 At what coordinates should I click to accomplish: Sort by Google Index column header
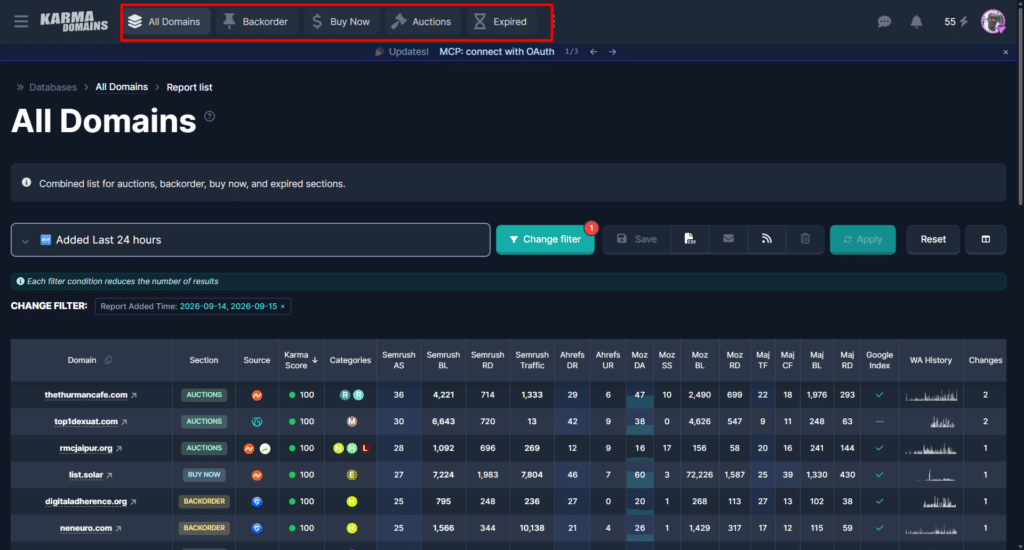[879, 360]
